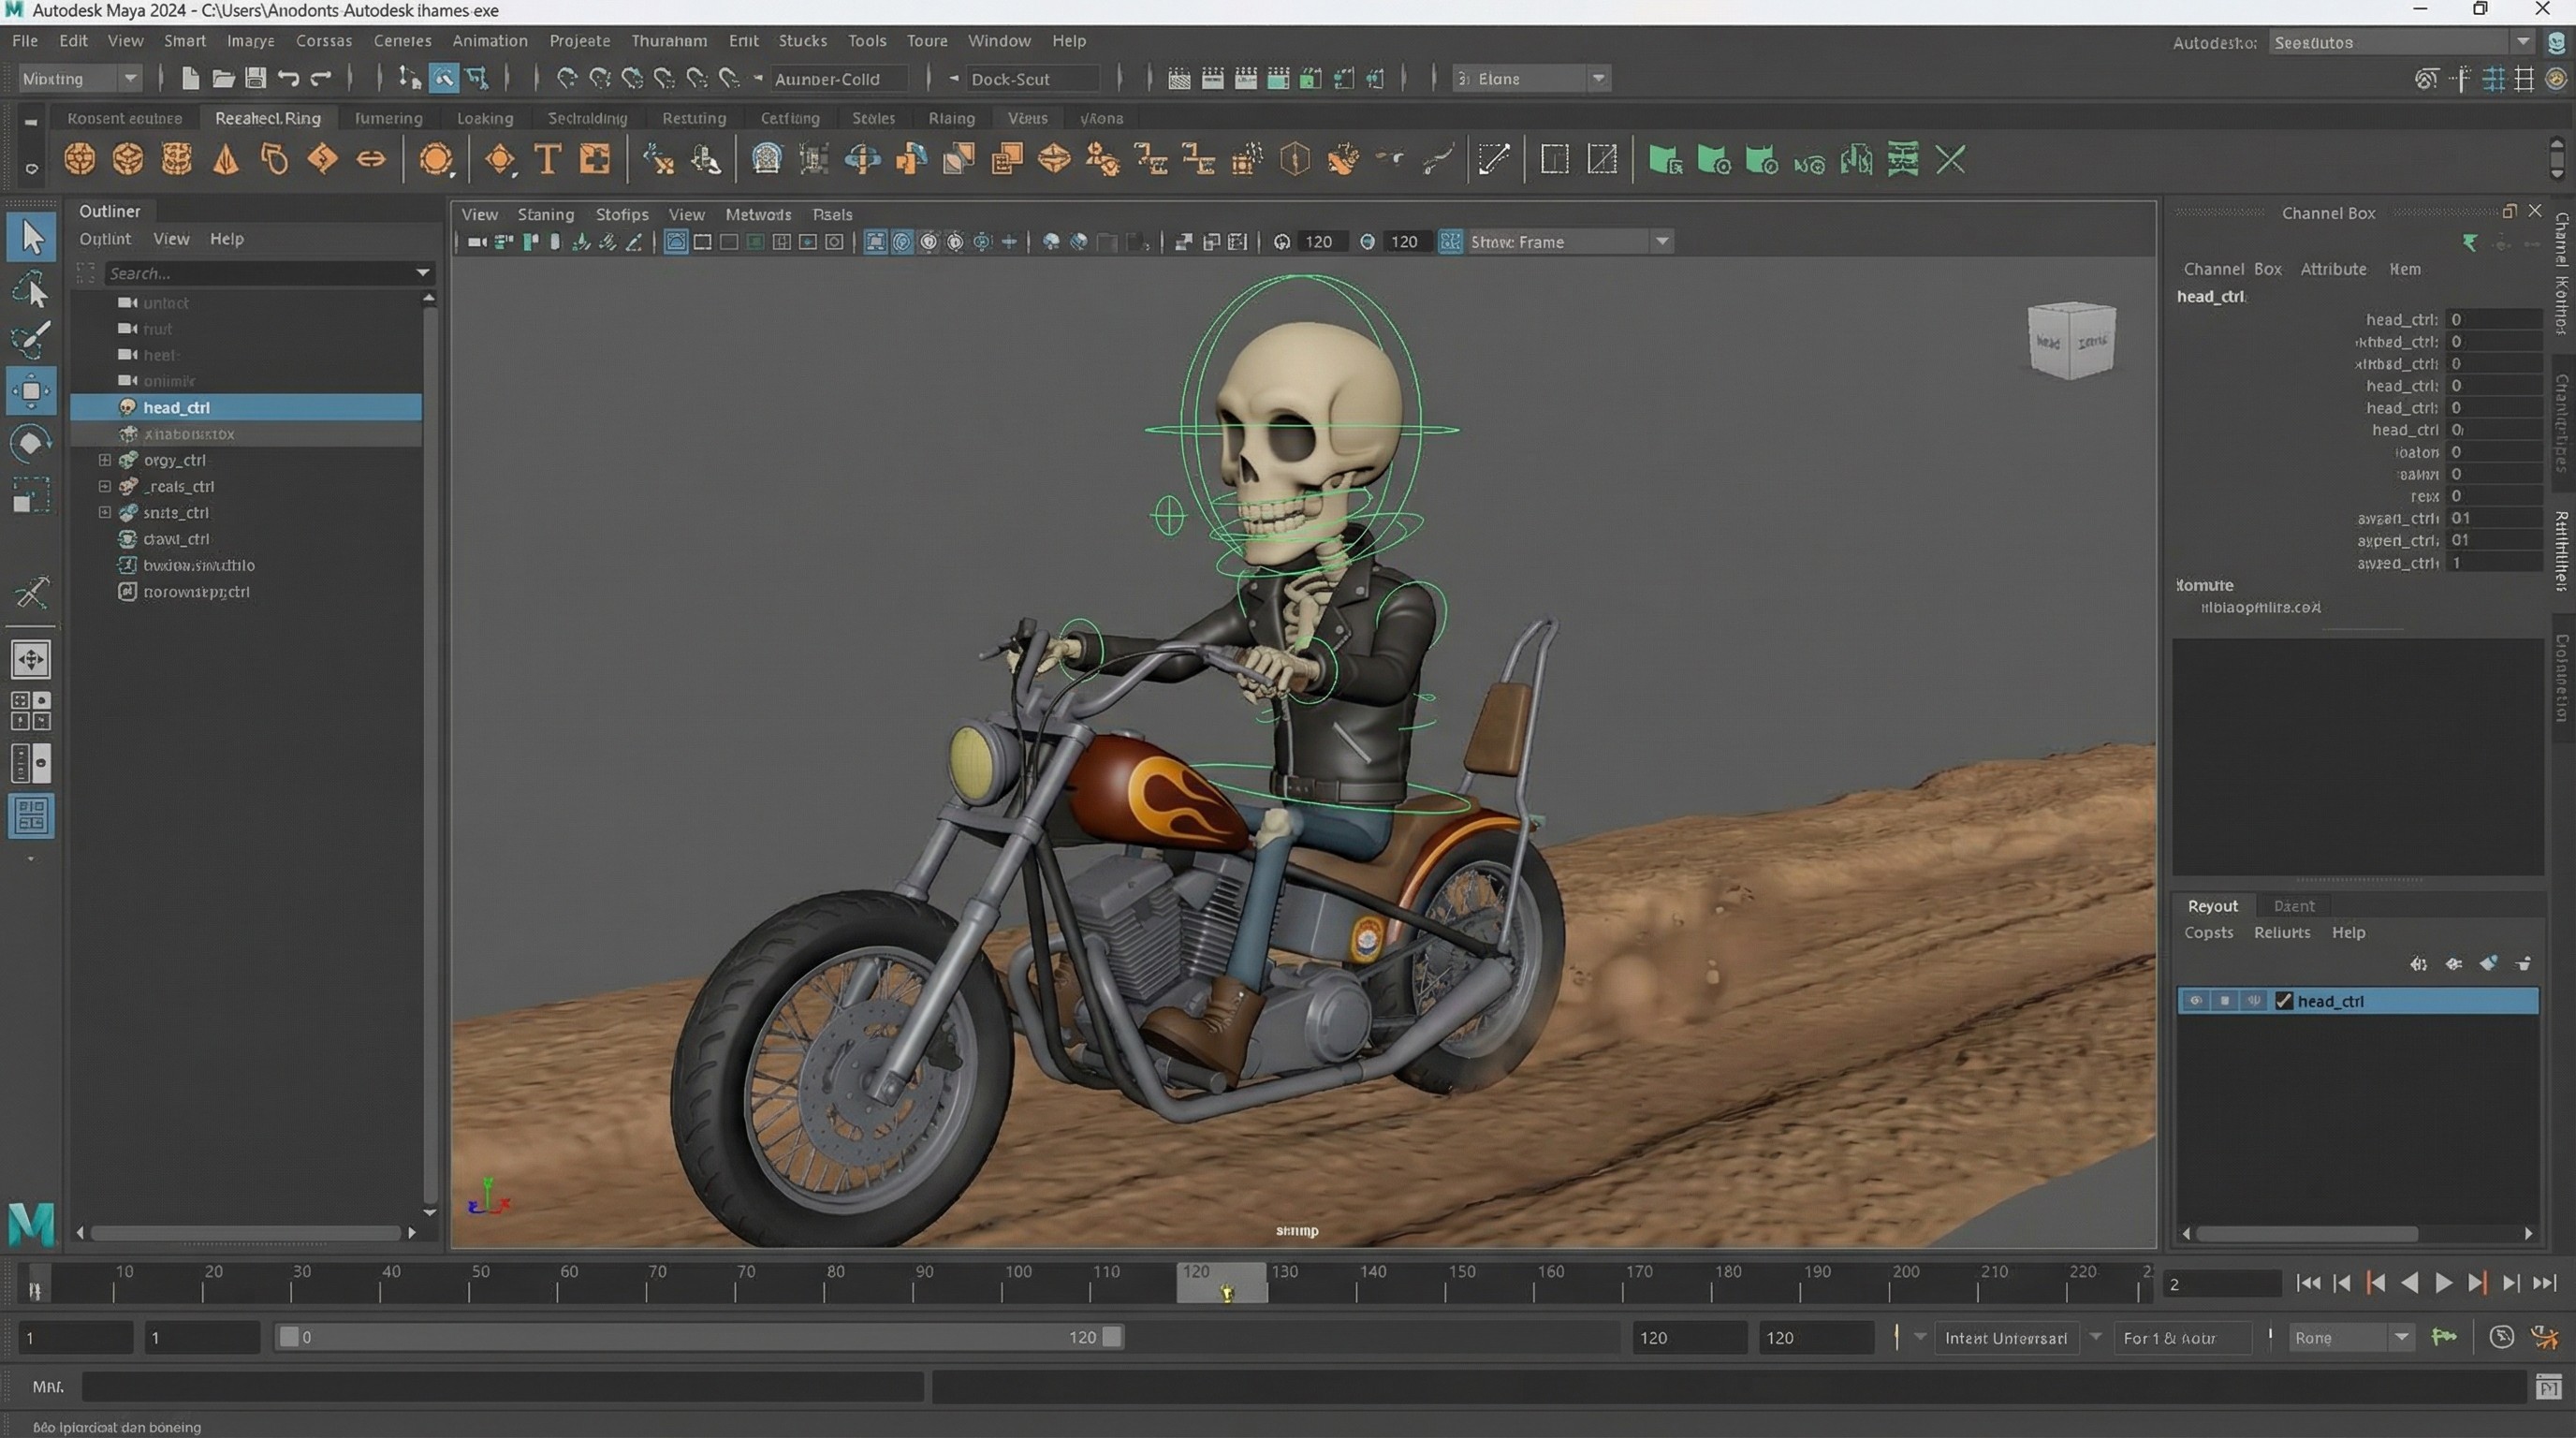Click the Paint brush tool in left toolbox

[31, 339]
